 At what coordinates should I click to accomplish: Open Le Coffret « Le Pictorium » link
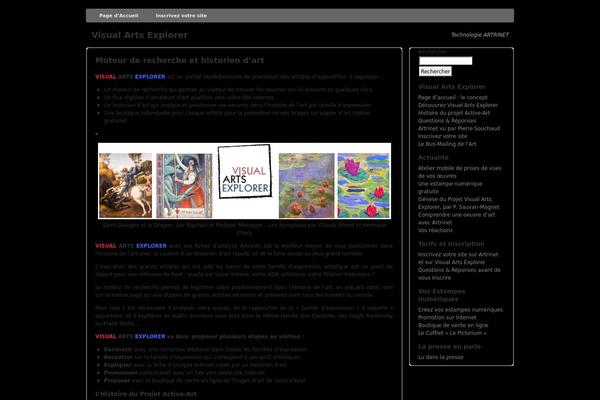point(452,333)
